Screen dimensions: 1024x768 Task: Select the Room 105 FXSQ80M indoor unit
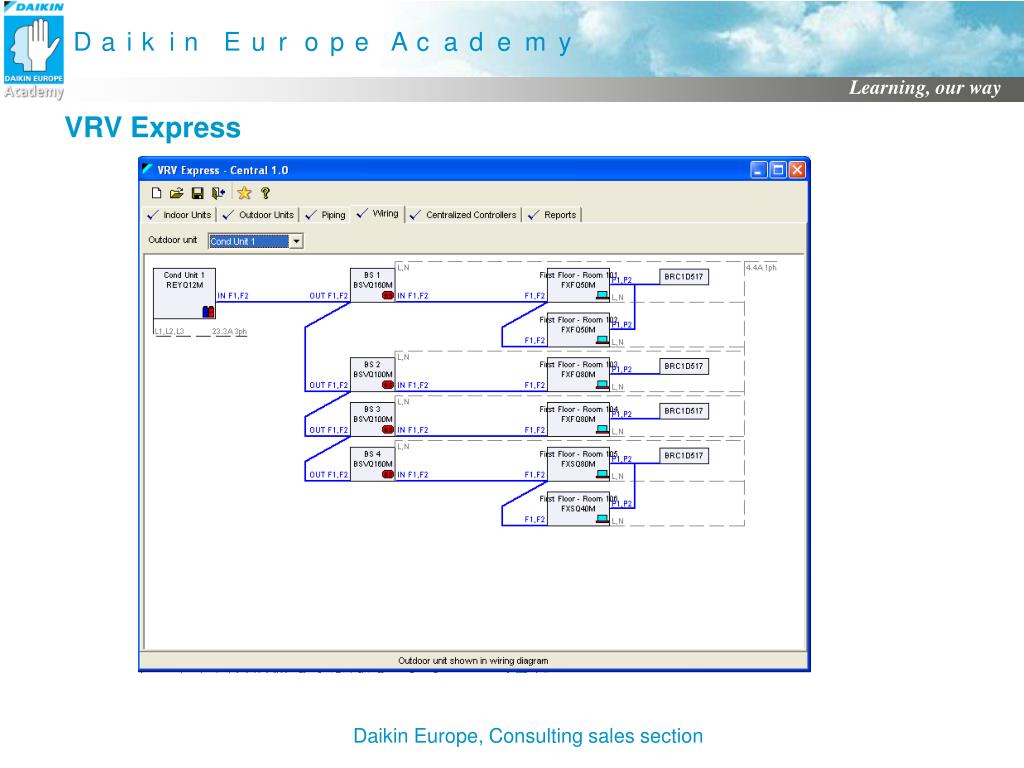(578, 464)
